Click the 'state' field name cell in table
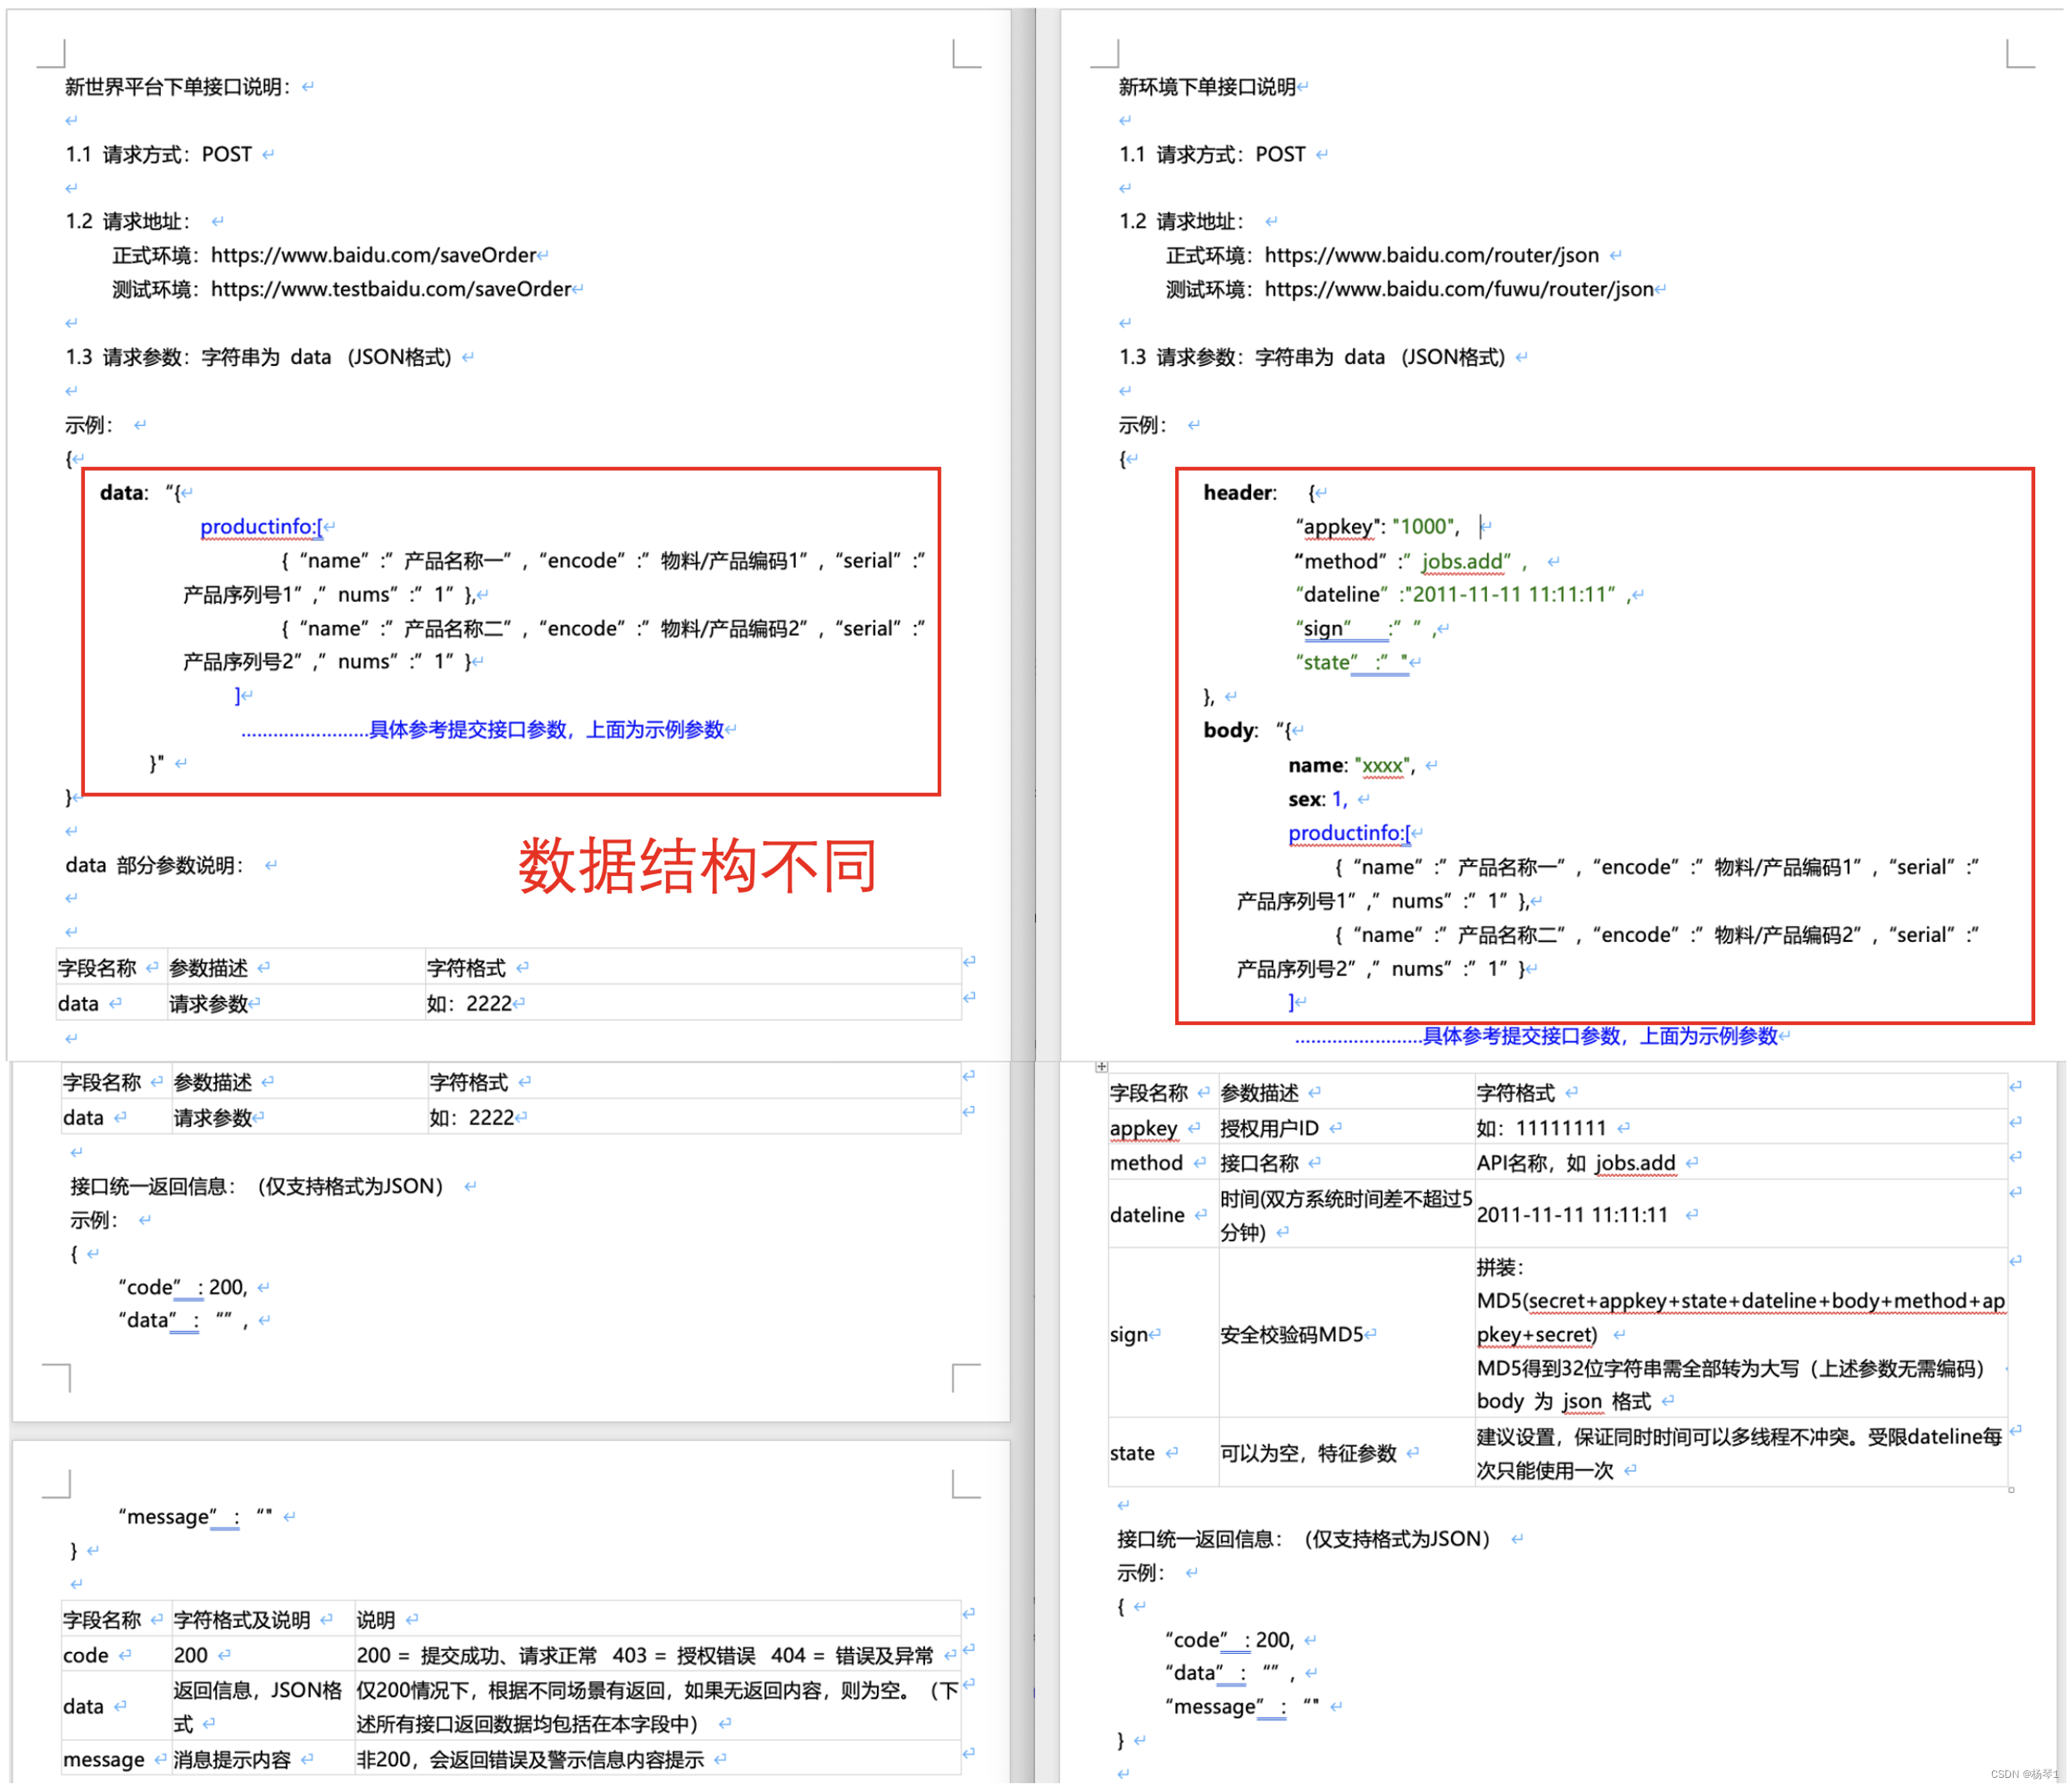 (1163, 1453)
